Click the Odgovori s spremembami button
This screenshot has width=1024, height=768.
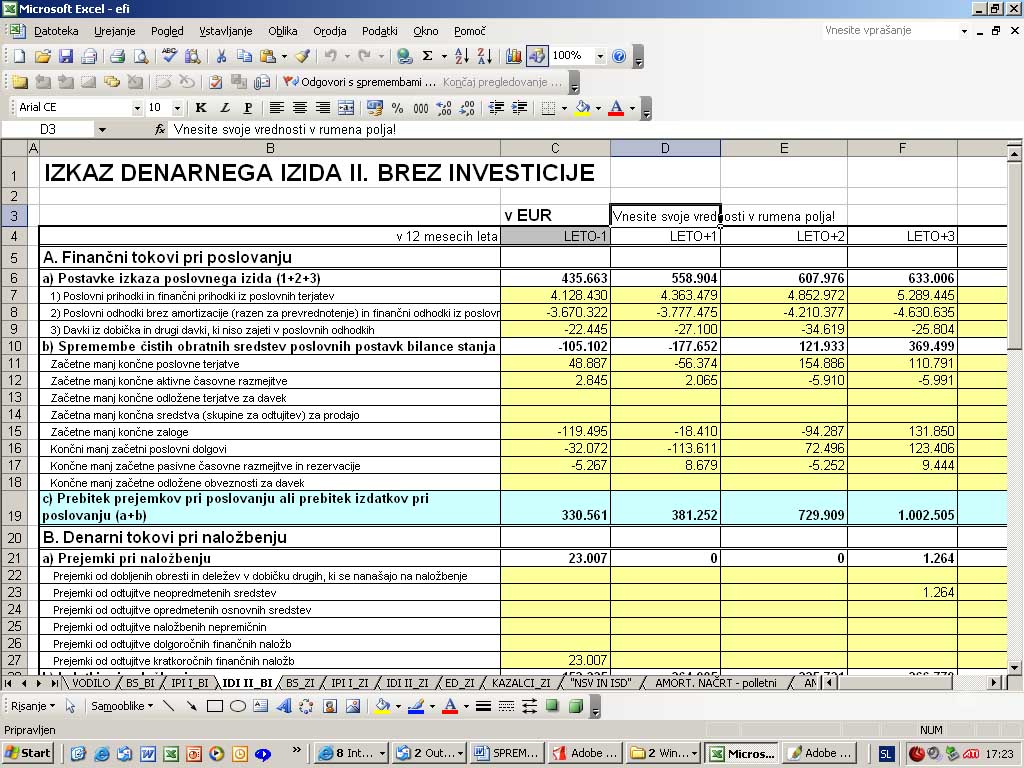360,82
